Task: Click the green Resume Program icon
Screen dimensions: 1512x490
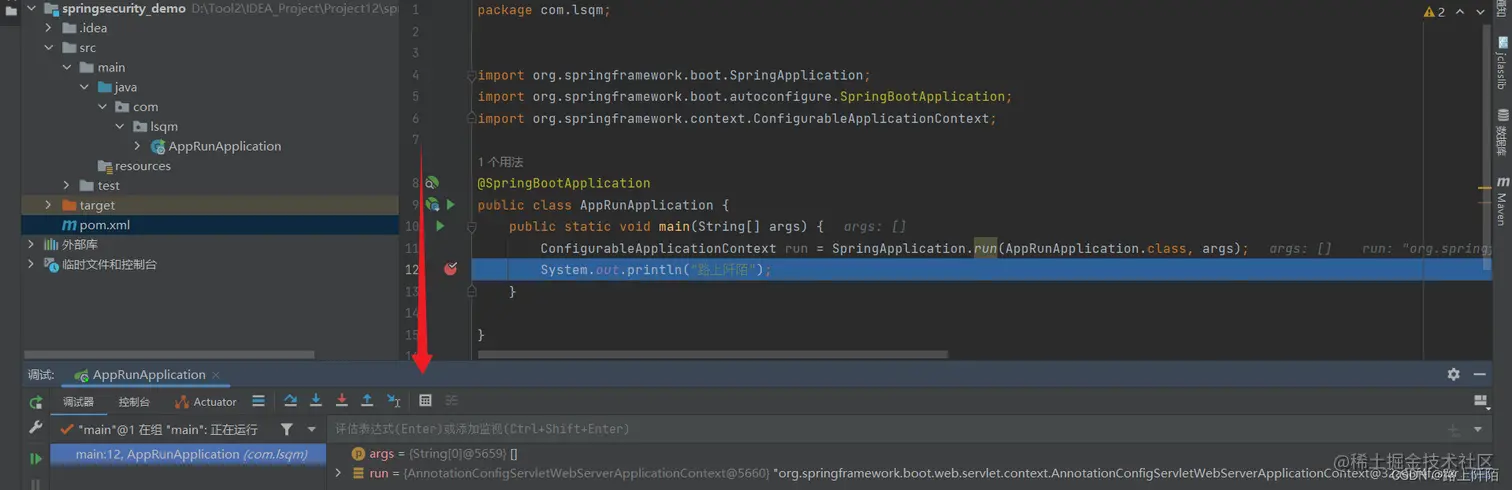Action: [x=36, y=458]
